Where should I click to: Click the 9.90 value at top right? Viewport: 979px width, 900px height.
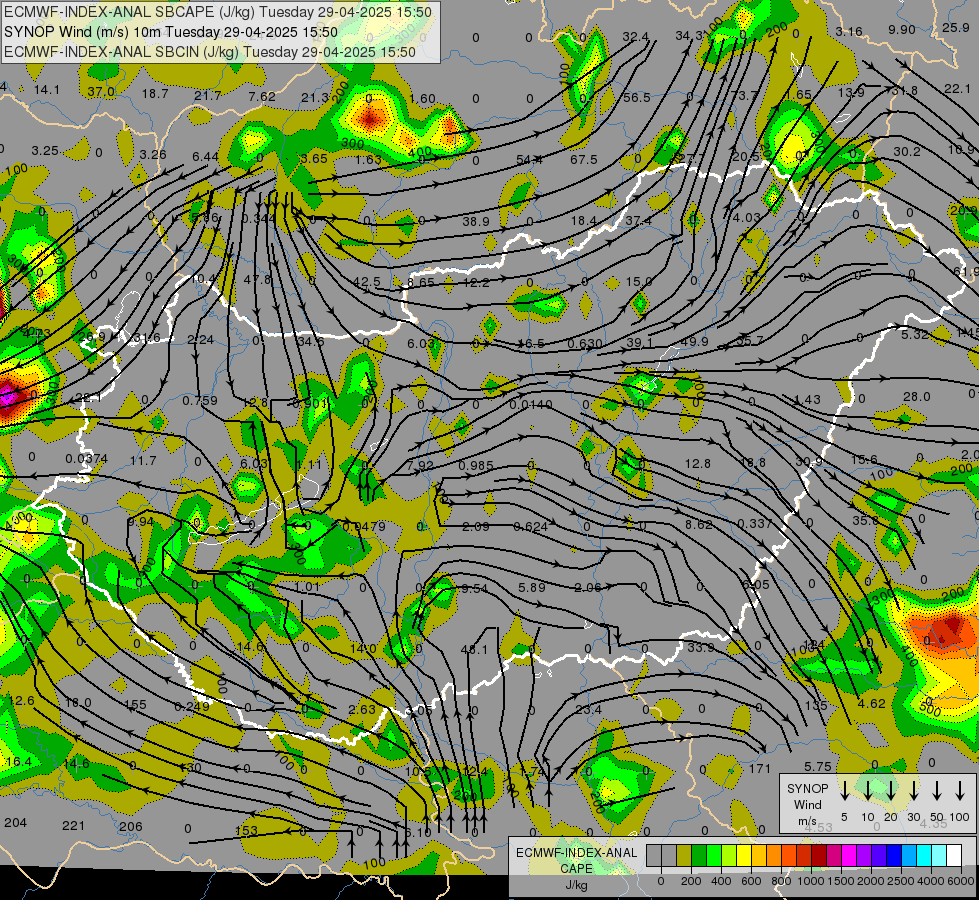coord(902,29)
